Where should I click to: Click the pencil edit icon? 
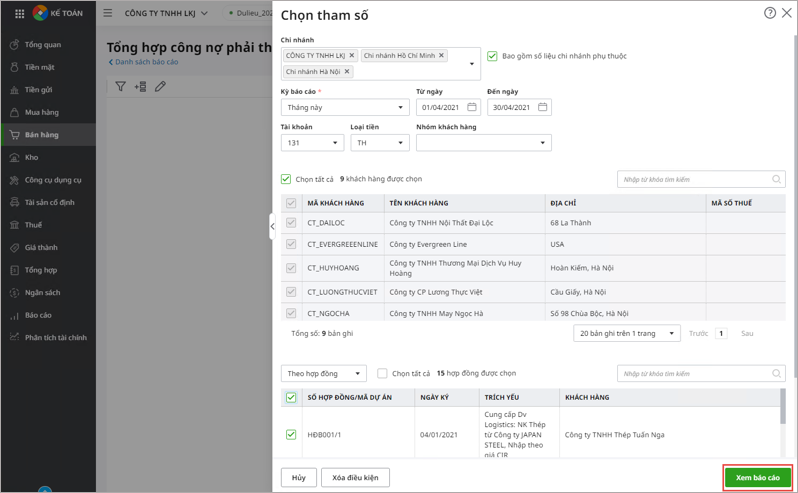pyautogui.click(x=160, y=86)
